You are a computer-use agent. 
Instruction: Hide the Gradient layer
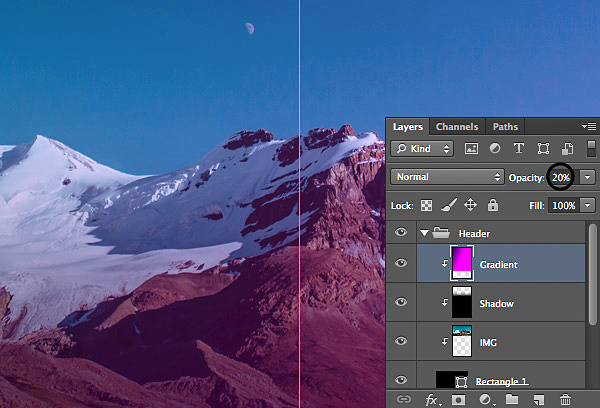pyautogui.click(x=401, y=263)
